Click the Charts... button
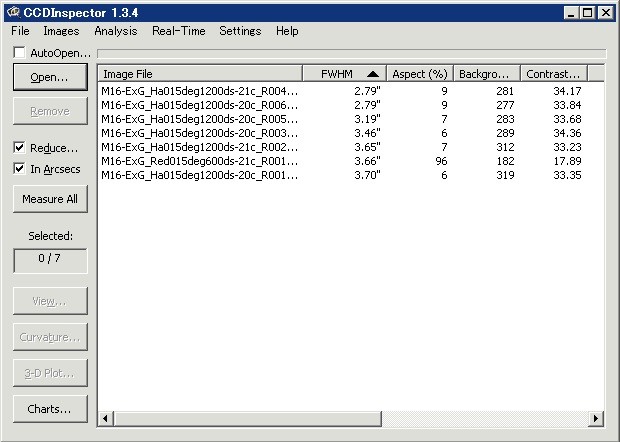The image size is (620, 442). click(50, 409)
